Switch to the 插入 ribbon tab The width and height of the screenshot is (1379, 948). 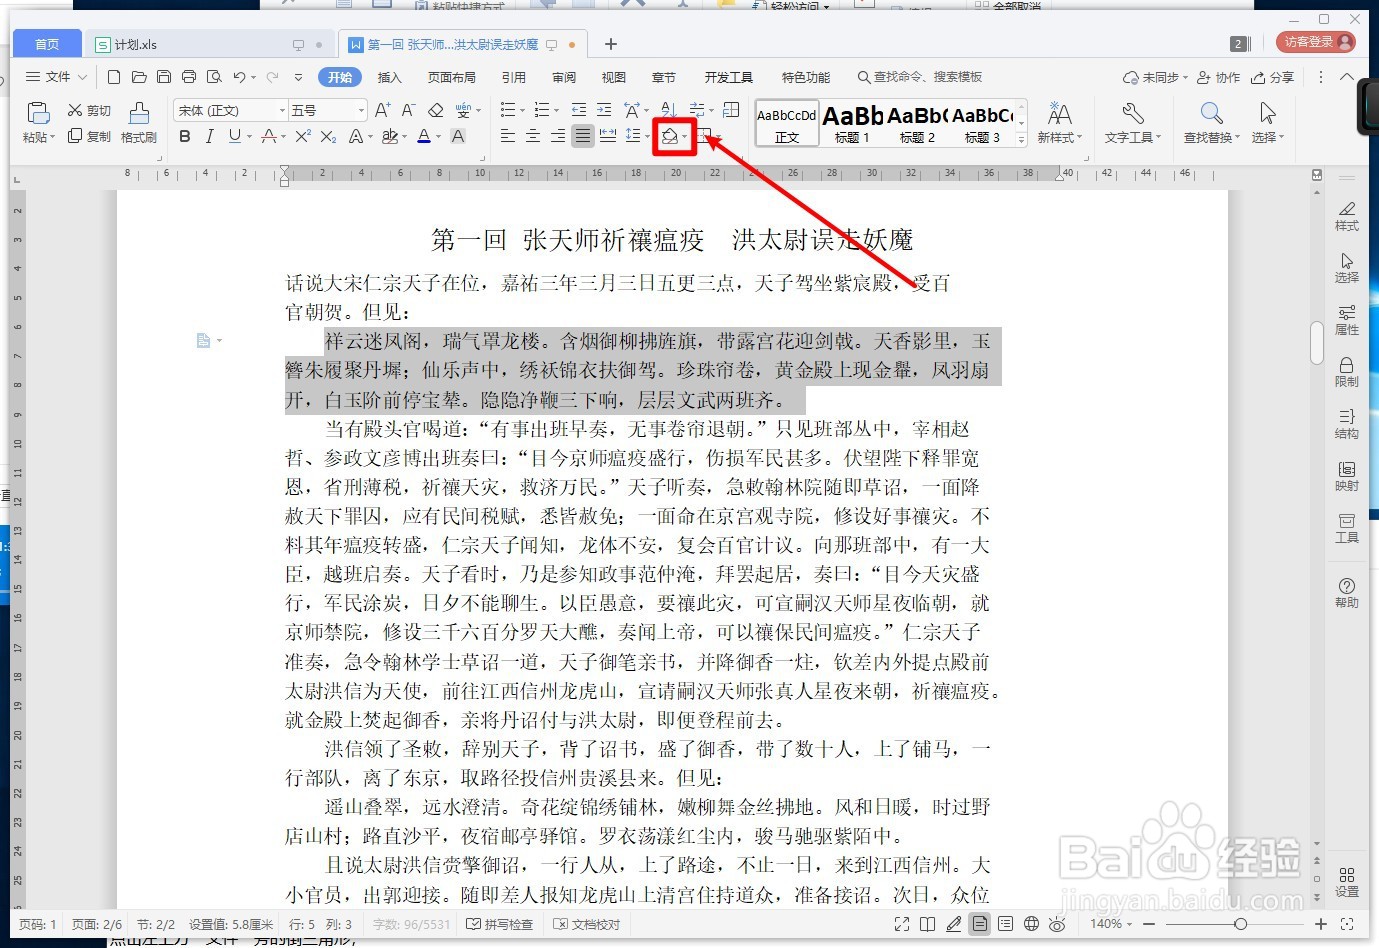click(389, 77)
